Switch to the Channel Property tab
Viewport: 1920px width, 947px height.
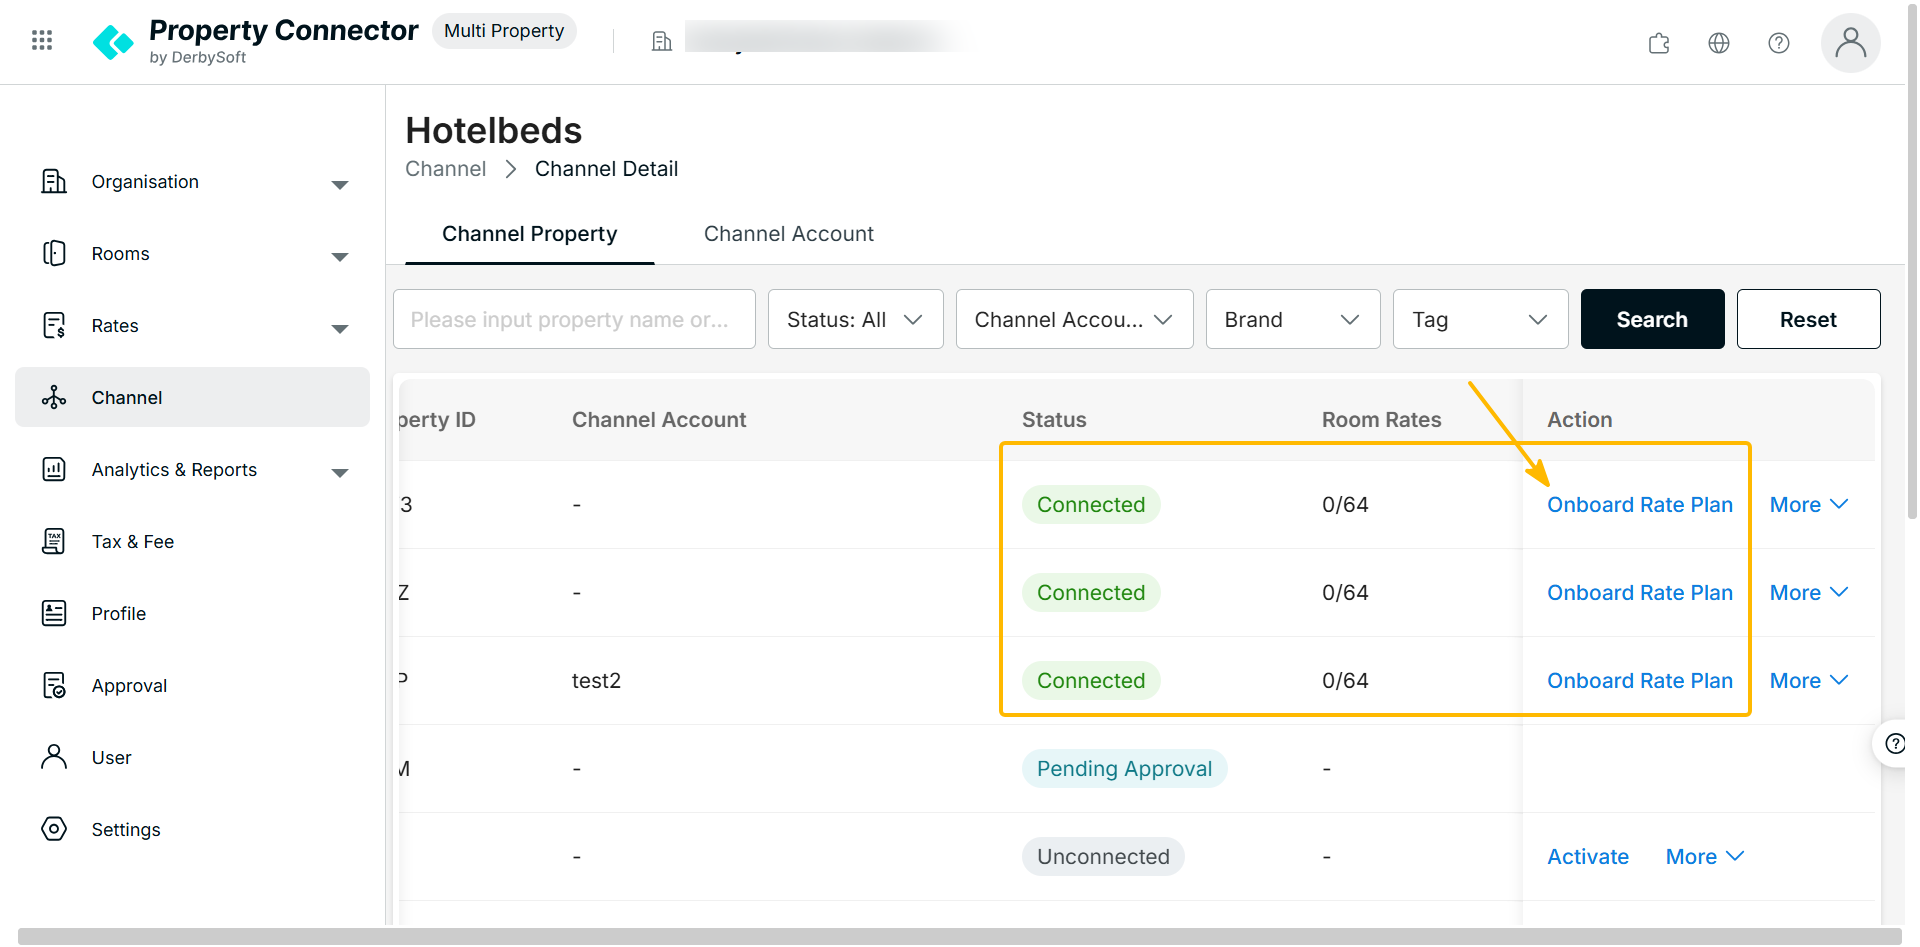[530, 234]
